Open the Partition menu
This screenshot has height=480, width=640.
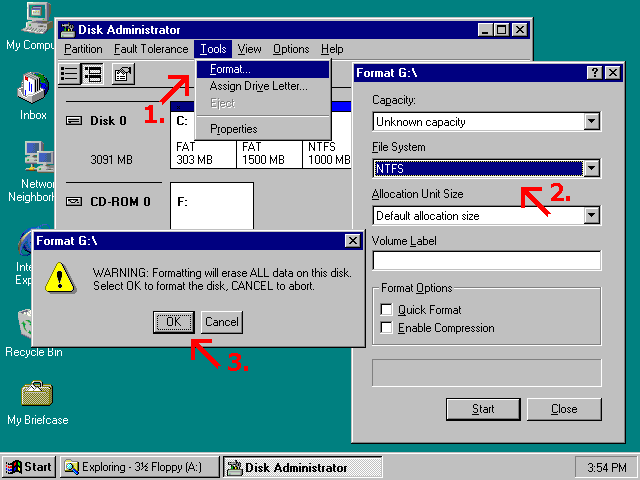point(83,49)
